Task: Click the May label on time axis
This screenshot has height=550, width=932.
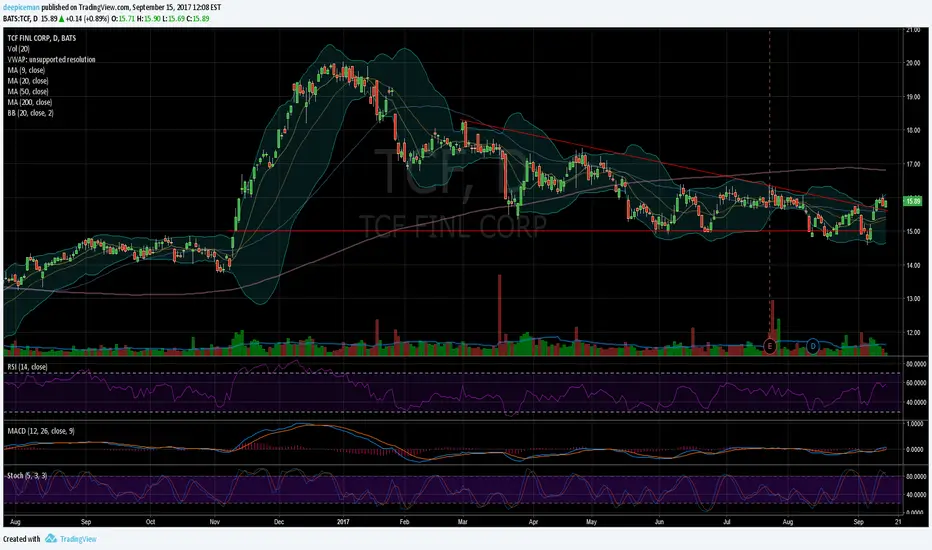Action: (x=591, y=522)
